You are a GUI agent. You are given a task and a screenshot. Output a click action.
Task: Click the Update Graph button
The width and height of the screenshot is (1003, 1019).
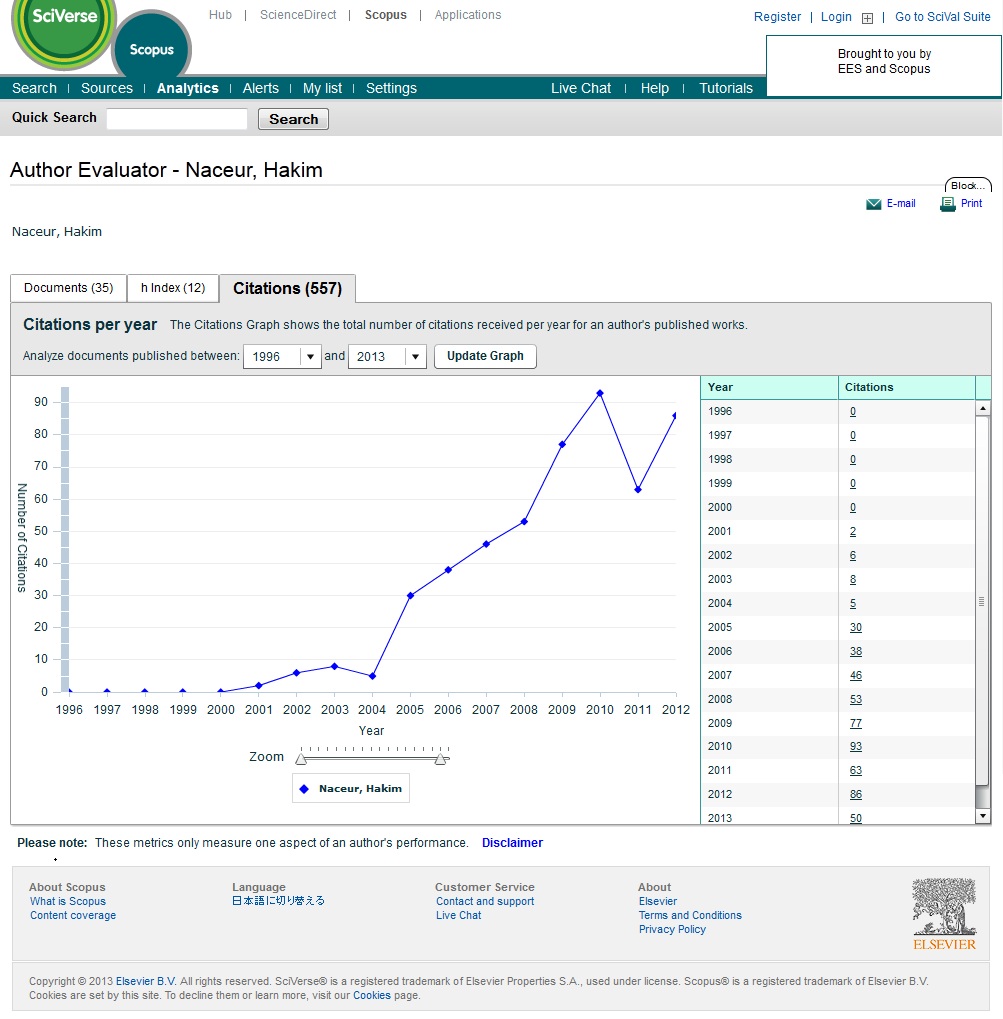coord(485,356)
